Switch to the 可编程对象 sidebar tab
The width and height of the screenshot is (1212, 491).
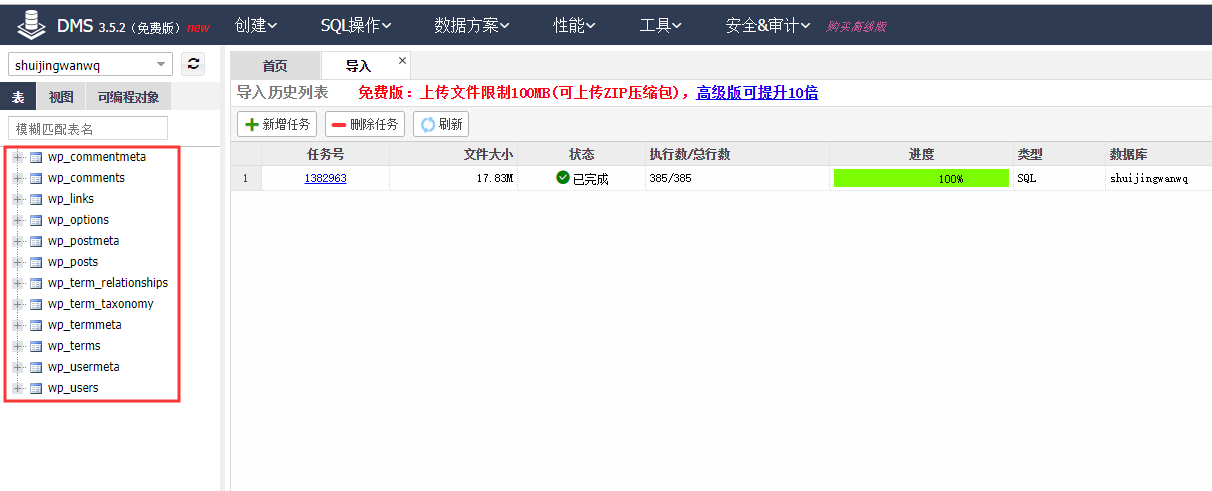click(x=128, y=97)
